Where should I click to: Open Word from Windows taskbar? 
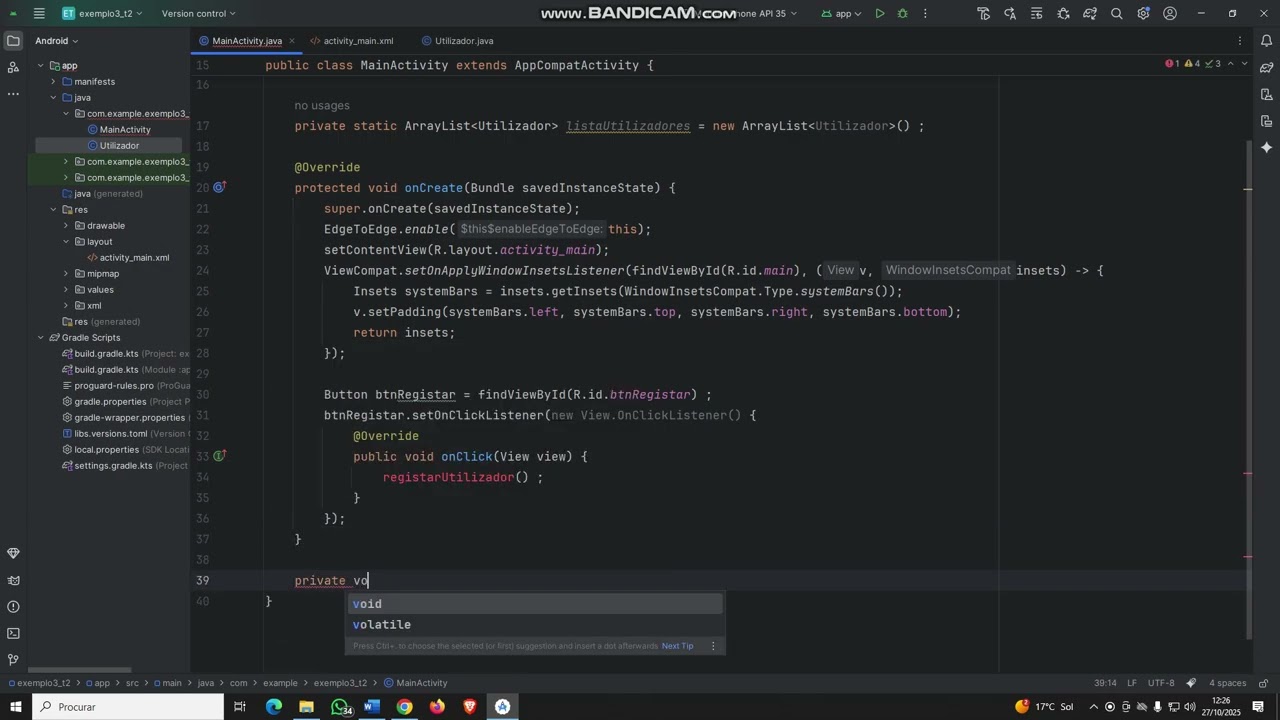(x=372, y=707)
